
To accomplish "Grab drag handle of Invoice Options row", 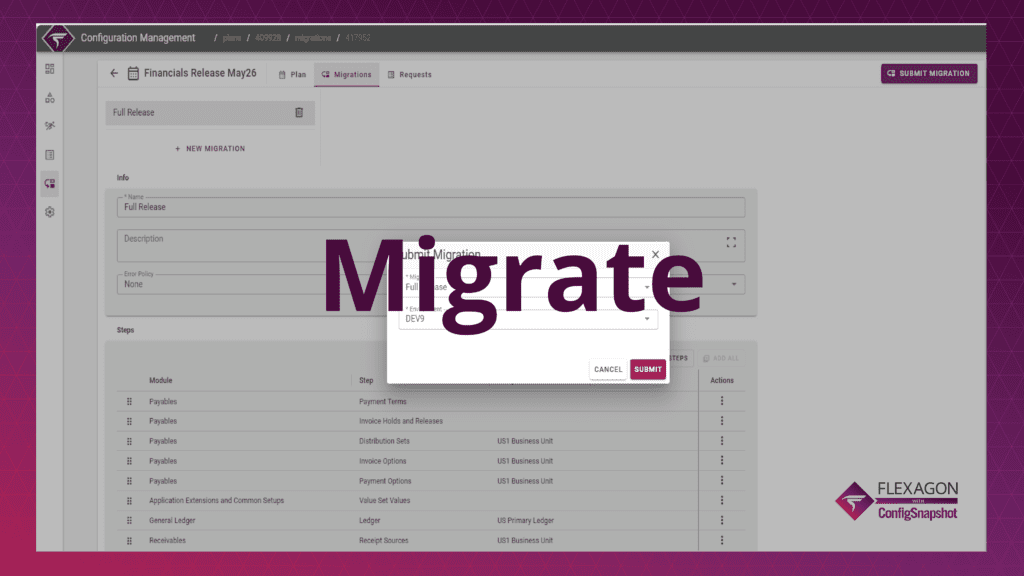I will pyautogui.click(x=129, y=461).
